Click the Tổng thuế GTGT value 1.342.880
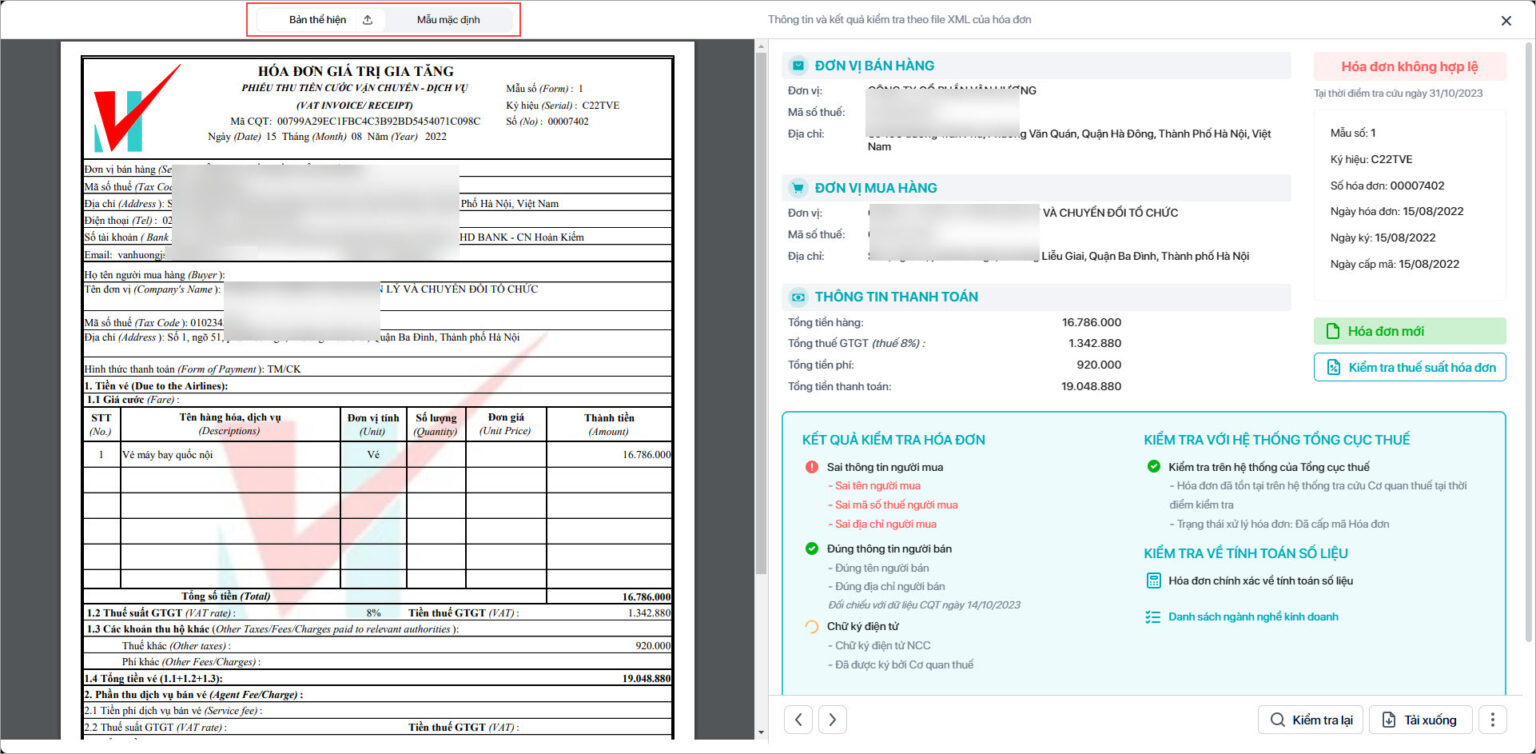The height and width of the screenshot is (754, 1536). 1094,343
